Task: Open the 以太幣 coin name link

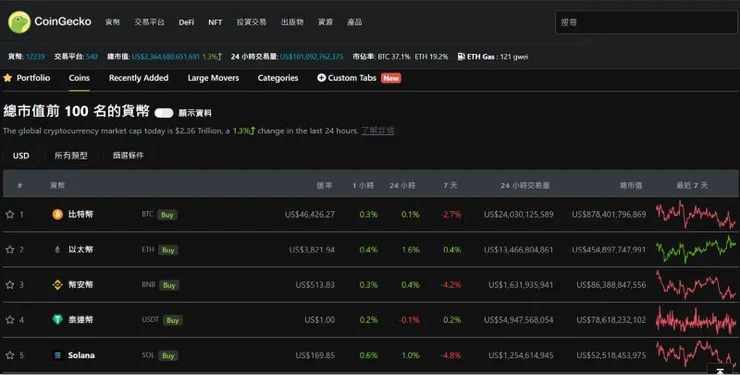Action: click(x=81, y=250)
